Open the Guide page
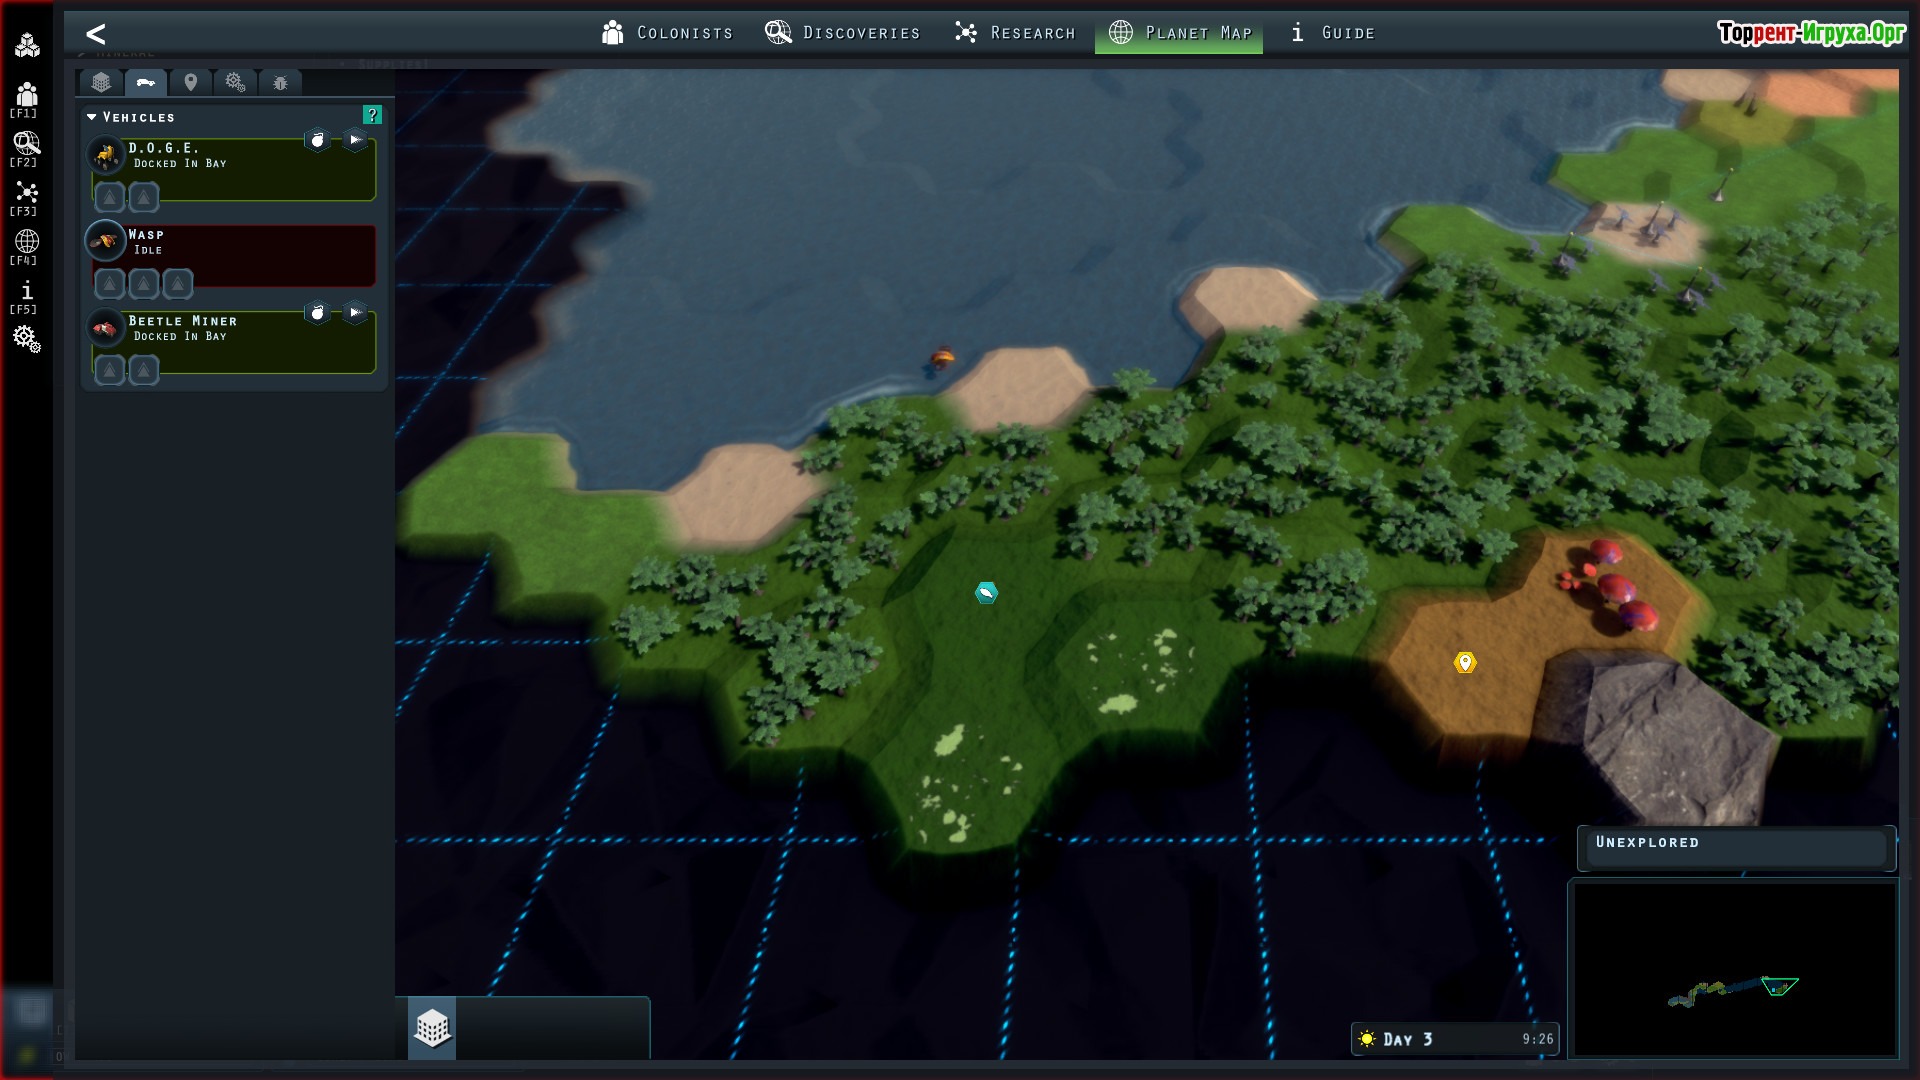1920x1080 pixels. (1332, 33)
